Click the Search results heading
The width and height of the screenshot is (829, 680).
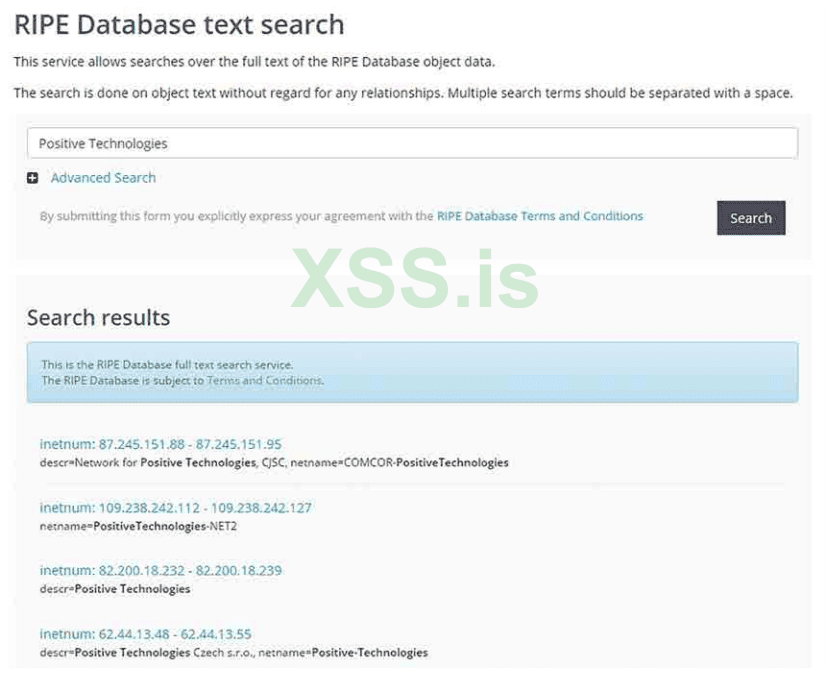click(99, 318)
